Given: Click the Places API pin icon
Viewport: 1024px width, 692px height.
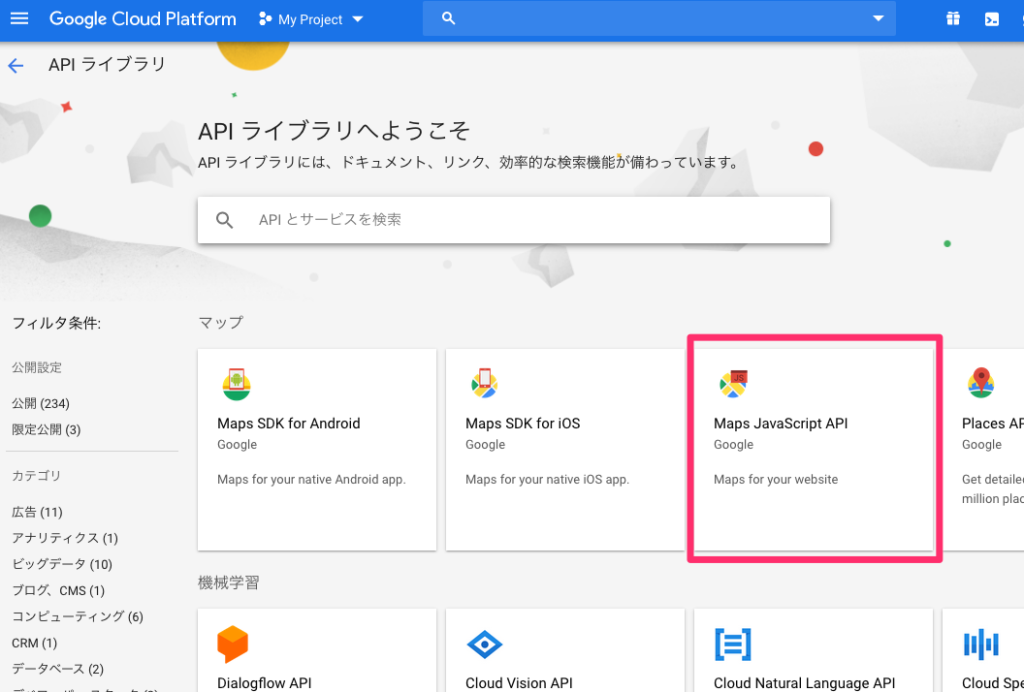Looking at the screenshot, I should (980, 383).
